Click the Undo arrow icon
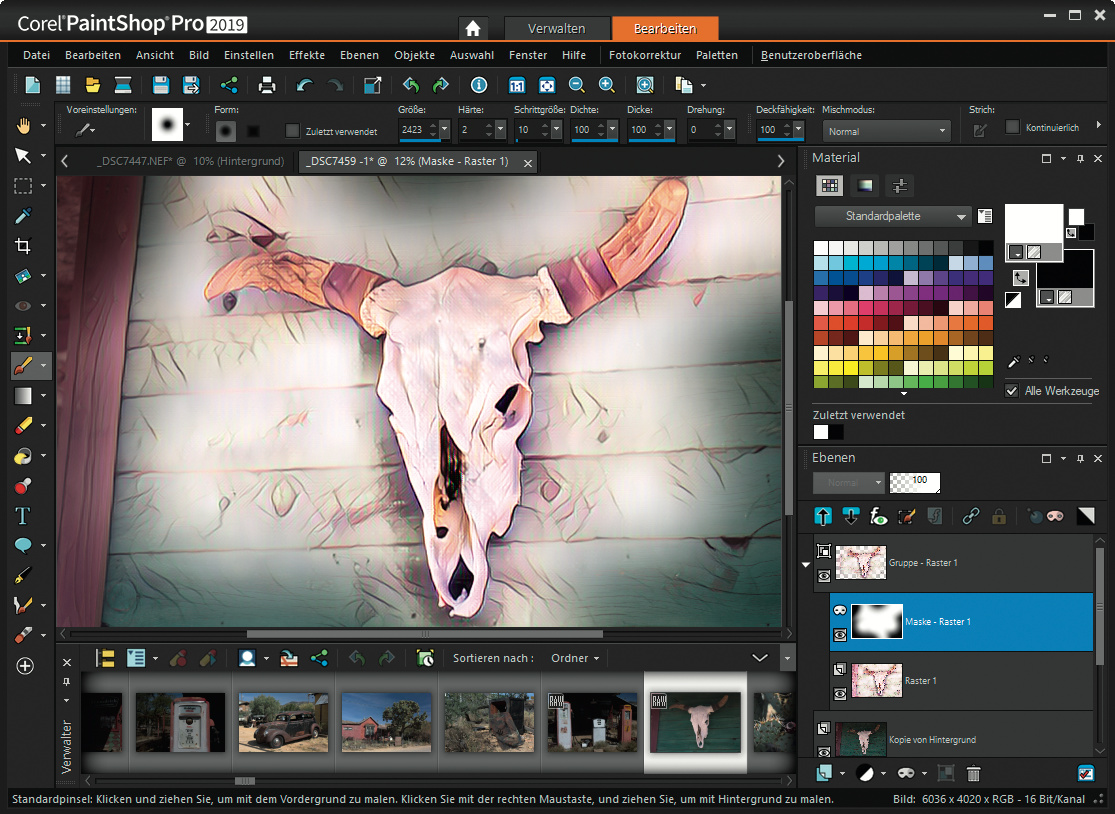 pos(304,85)
